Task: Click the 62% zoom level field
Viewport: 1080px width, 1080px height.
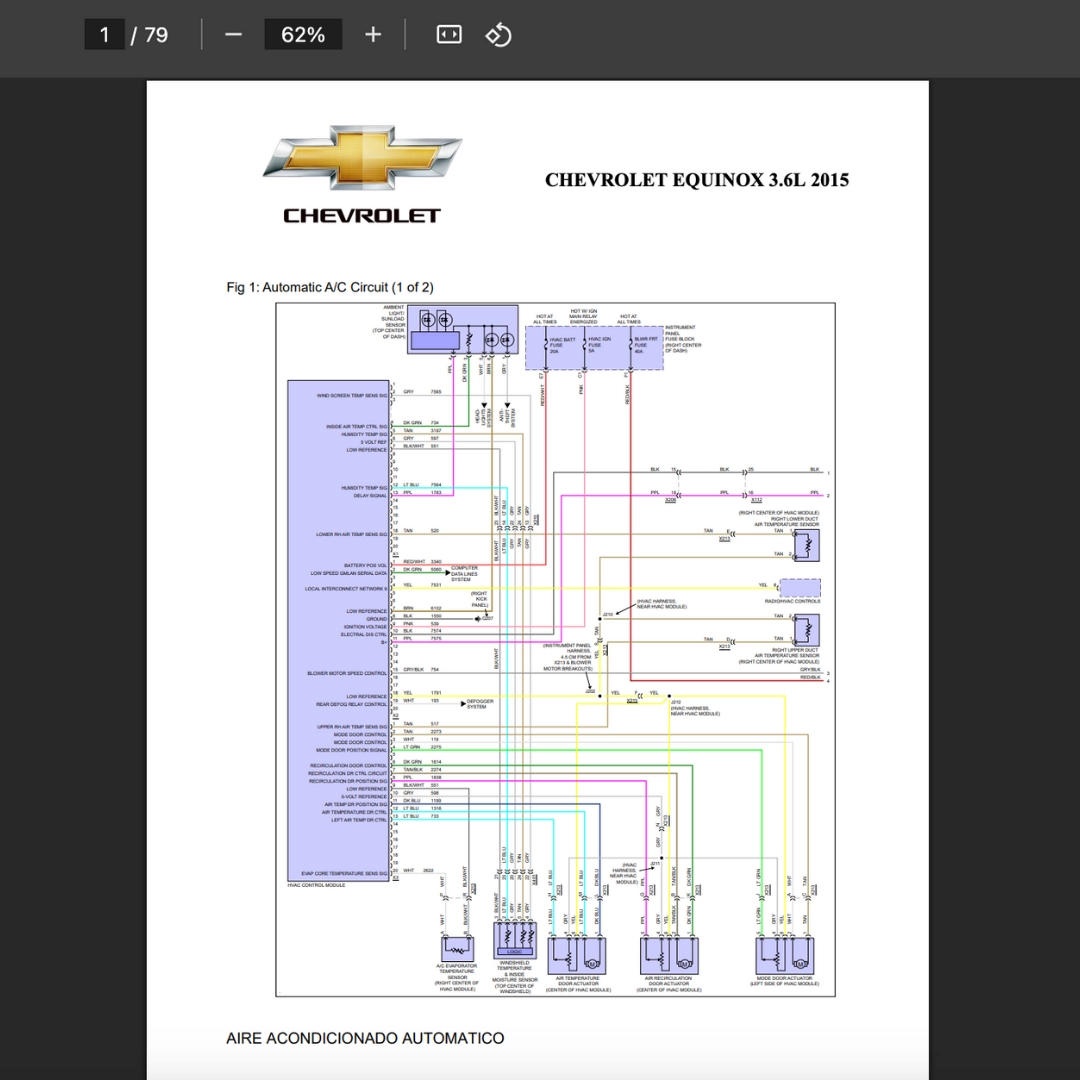Action: pos(303,34)
